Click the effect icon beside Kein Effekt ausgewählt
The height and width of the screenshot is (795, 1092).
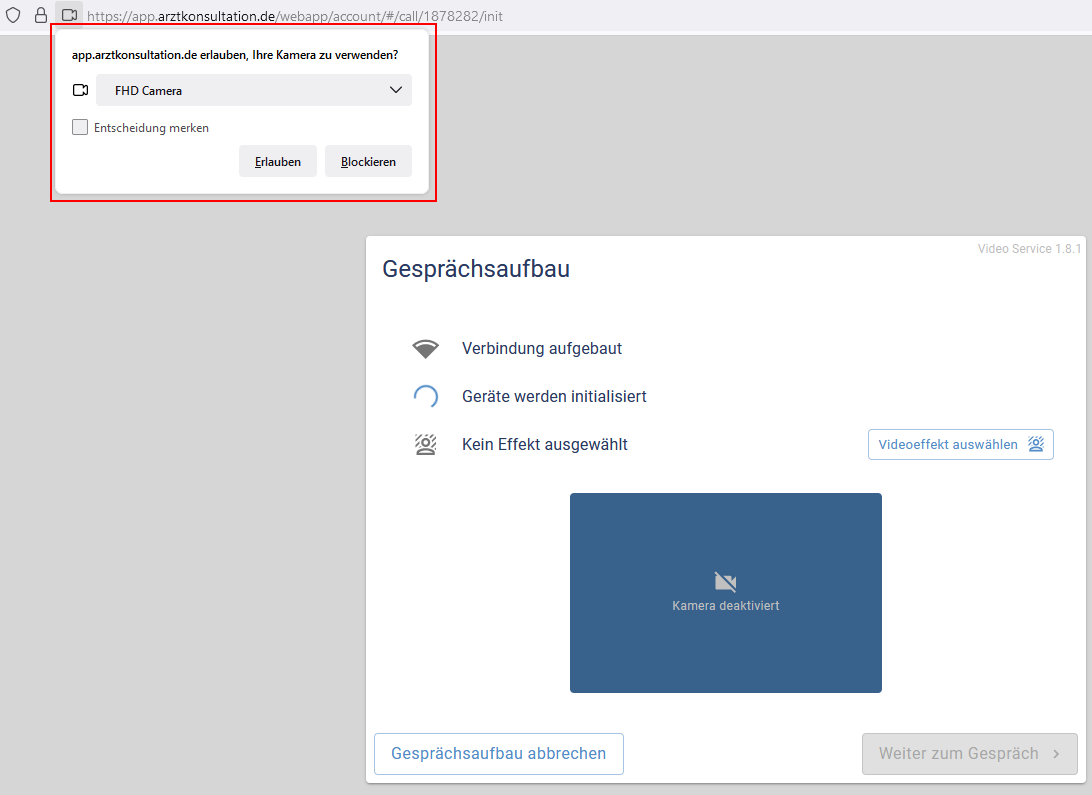426,445
